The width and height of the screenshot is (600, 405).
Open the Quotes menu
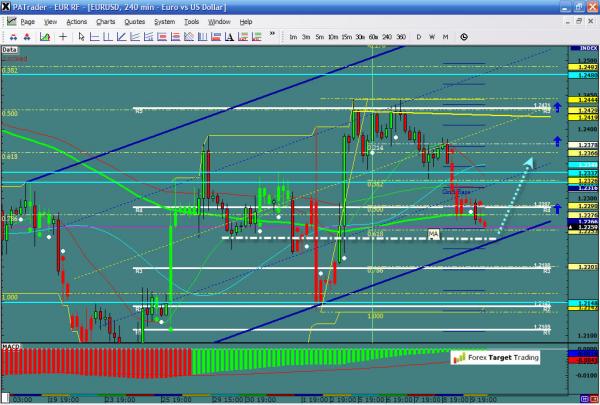(x=133, y=20)
